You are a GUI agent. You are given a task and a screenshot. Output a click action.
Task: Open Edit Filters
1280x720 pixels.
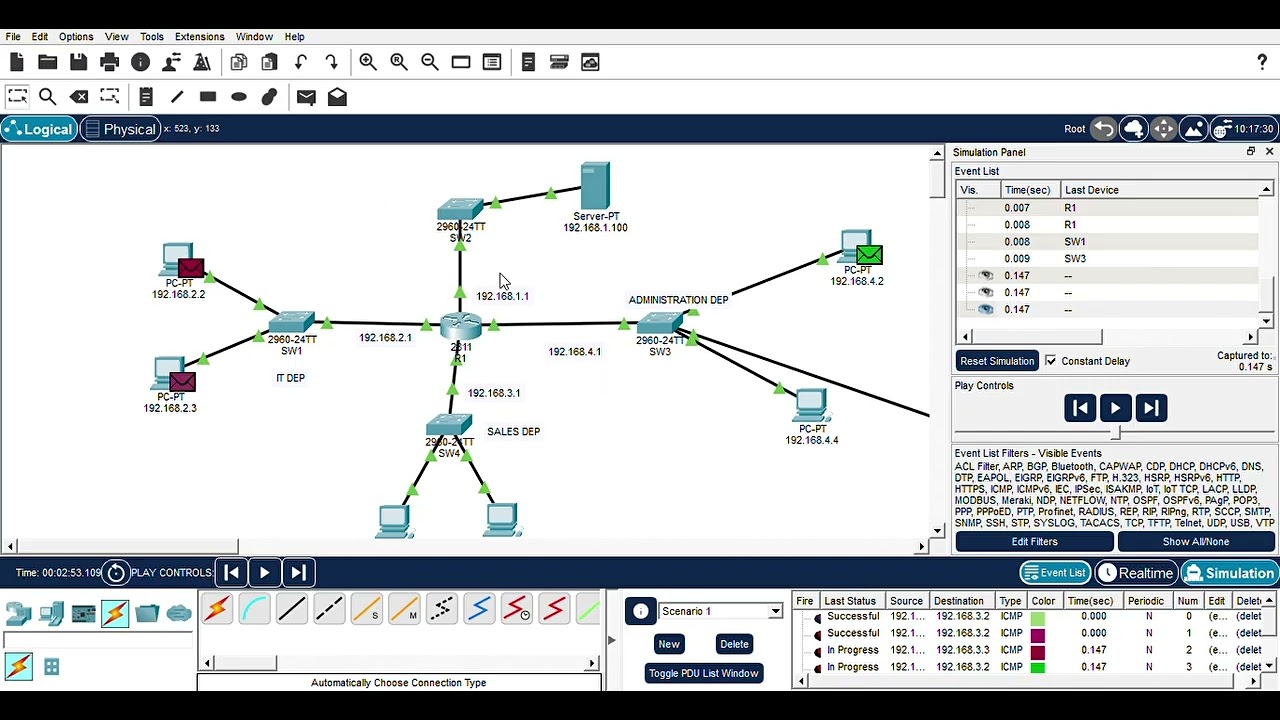coord(1034,542)
